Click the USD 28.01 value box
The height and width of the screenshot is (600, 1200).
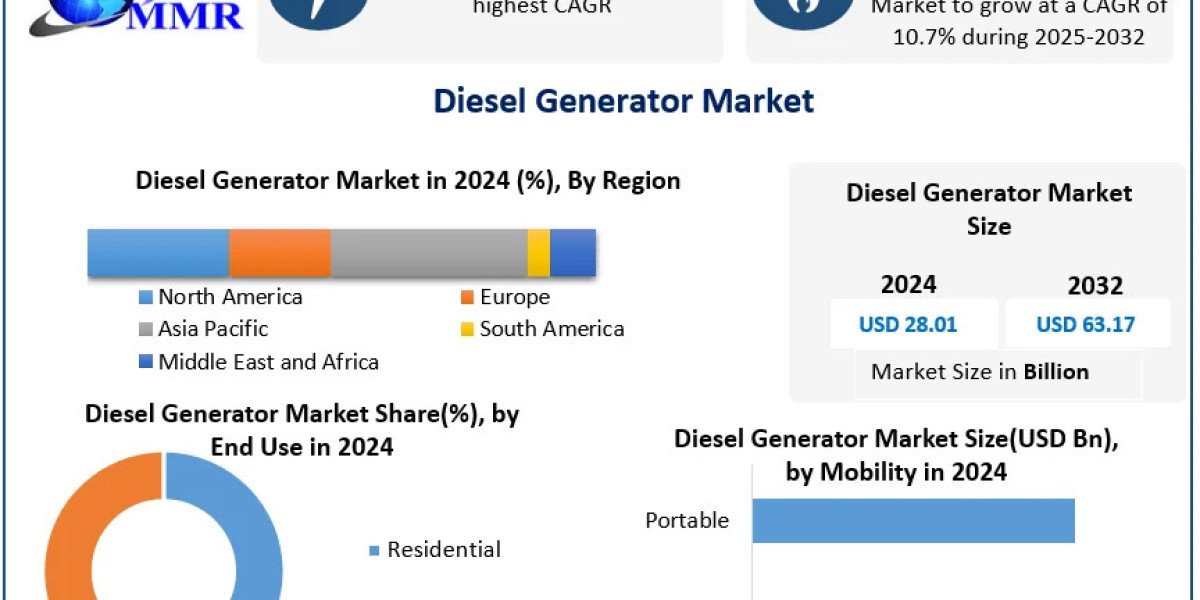click(x=912, y=323)
